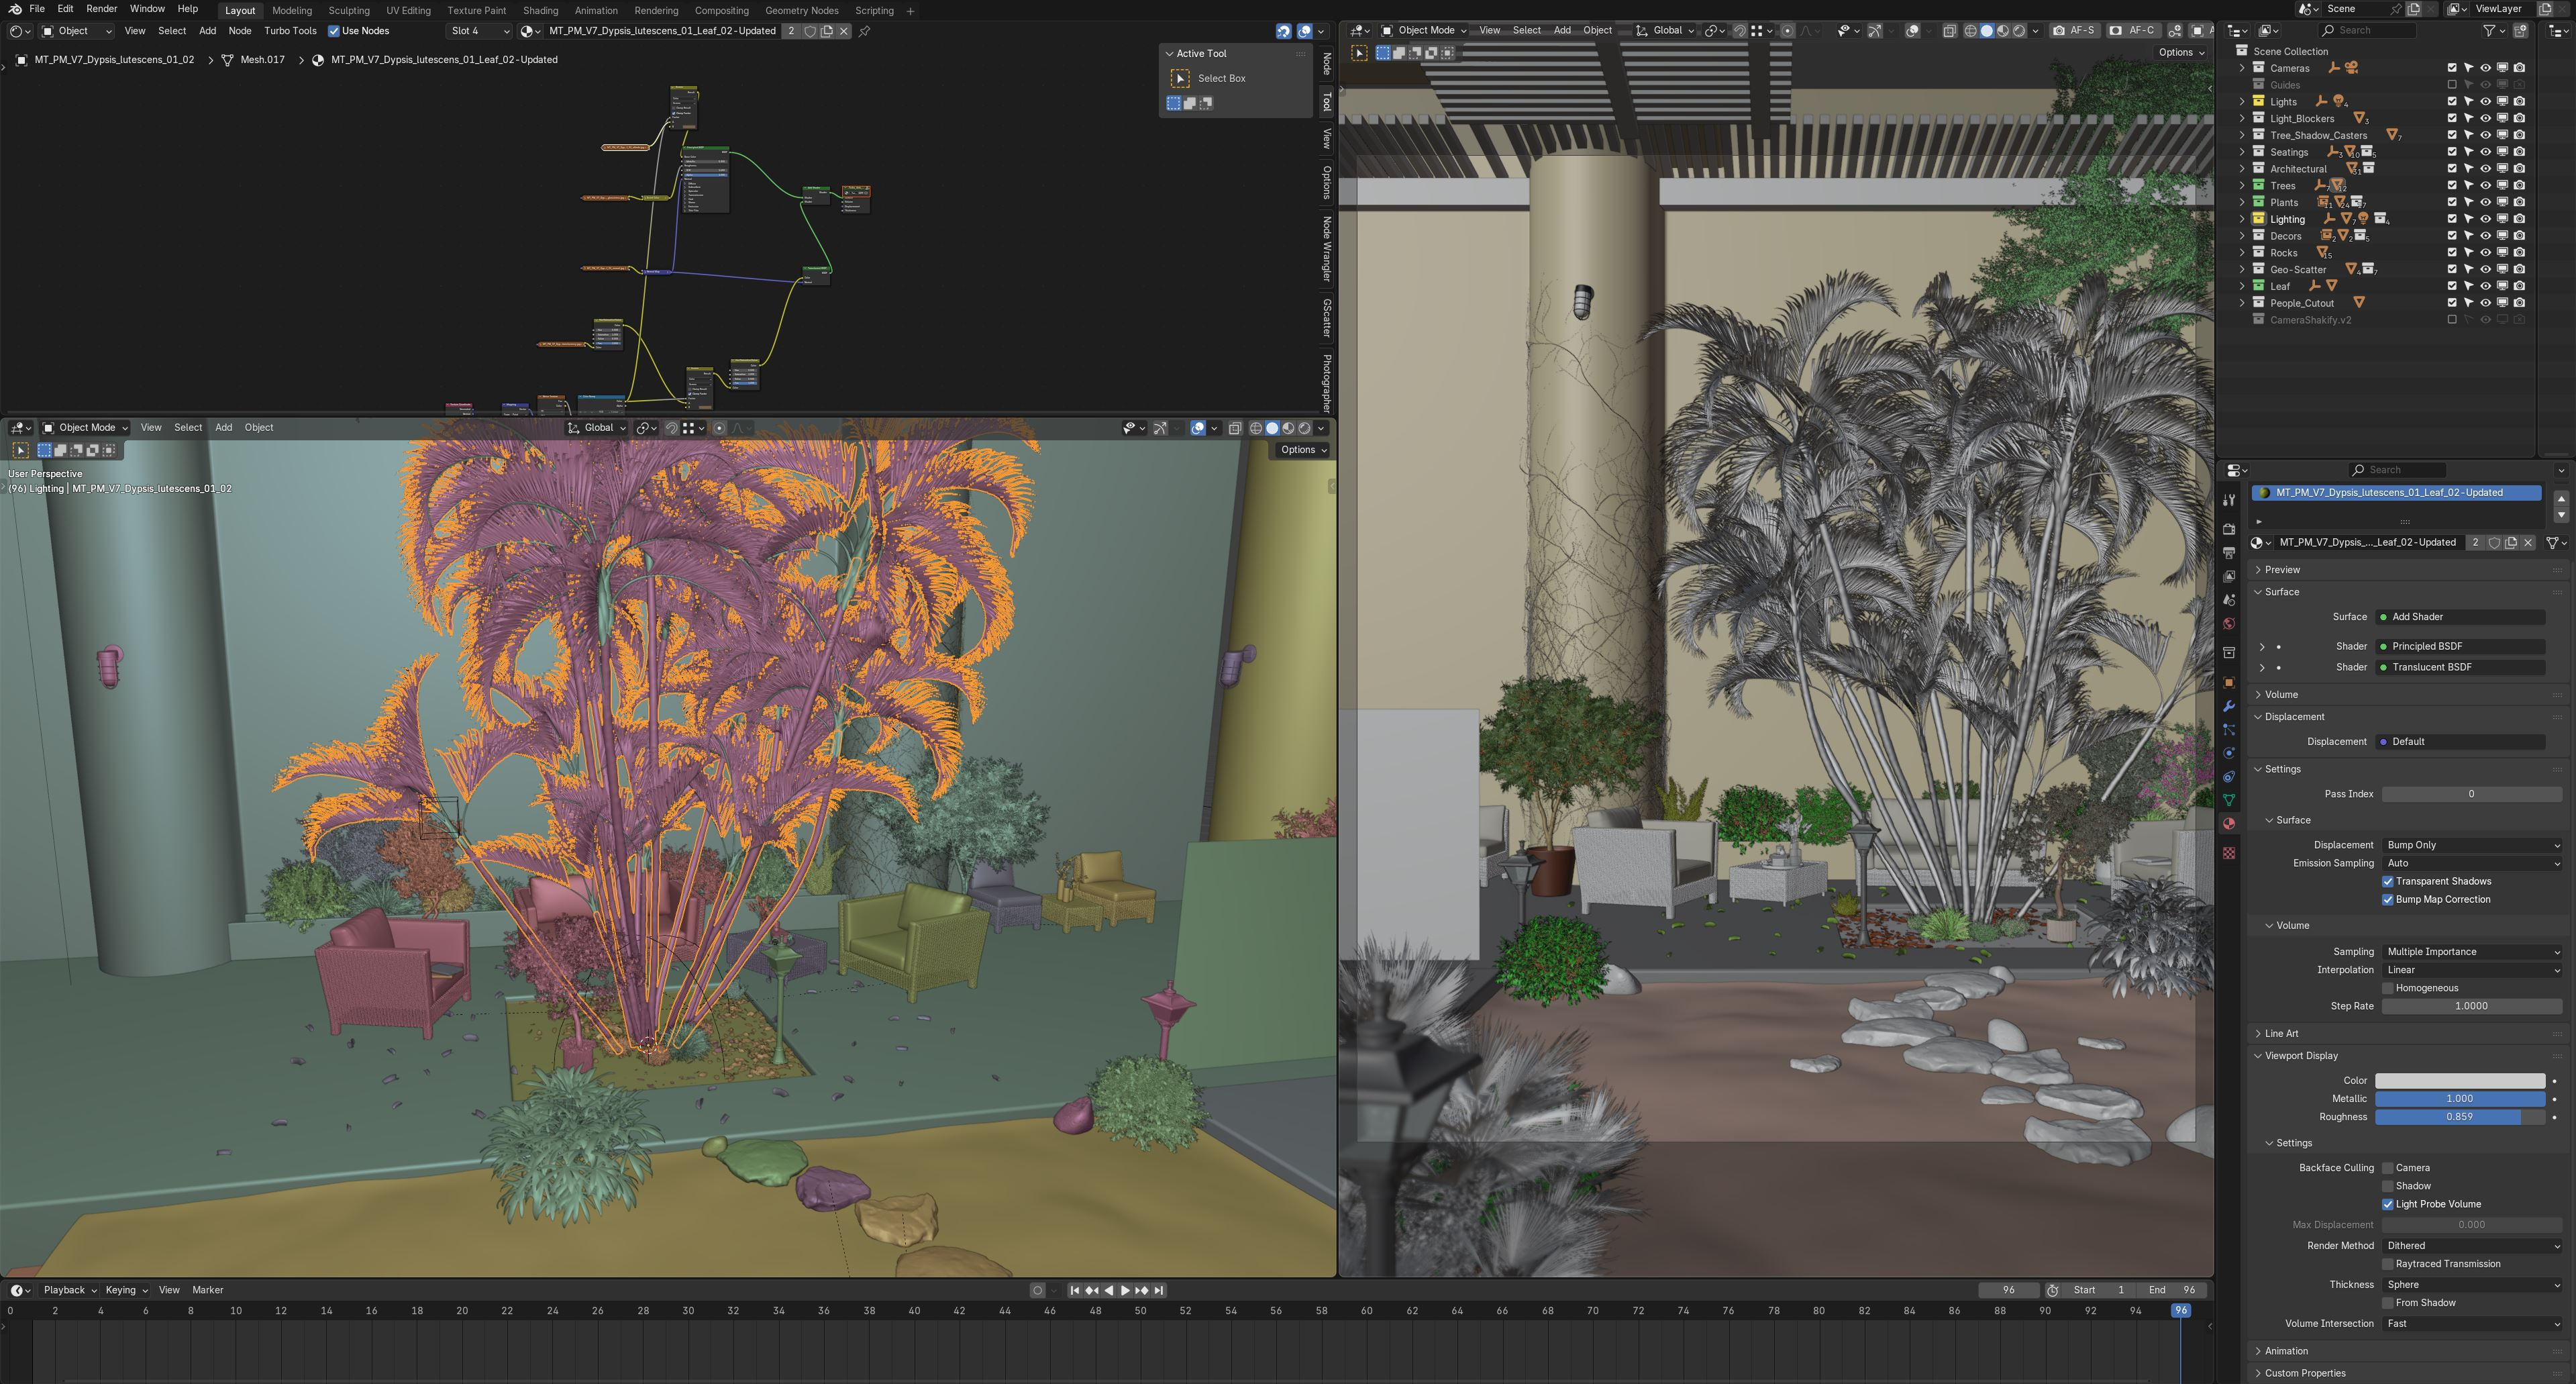The width and height of the screenshot is (2576, 1384).
Task: Jump to last frame in timeline
Action: (1159, 1290)
